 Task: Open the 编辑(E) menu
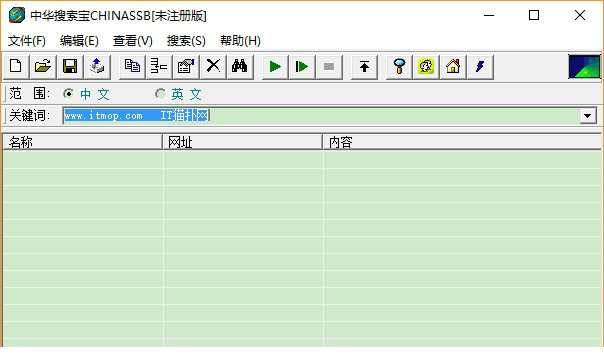tap(79, 41)
